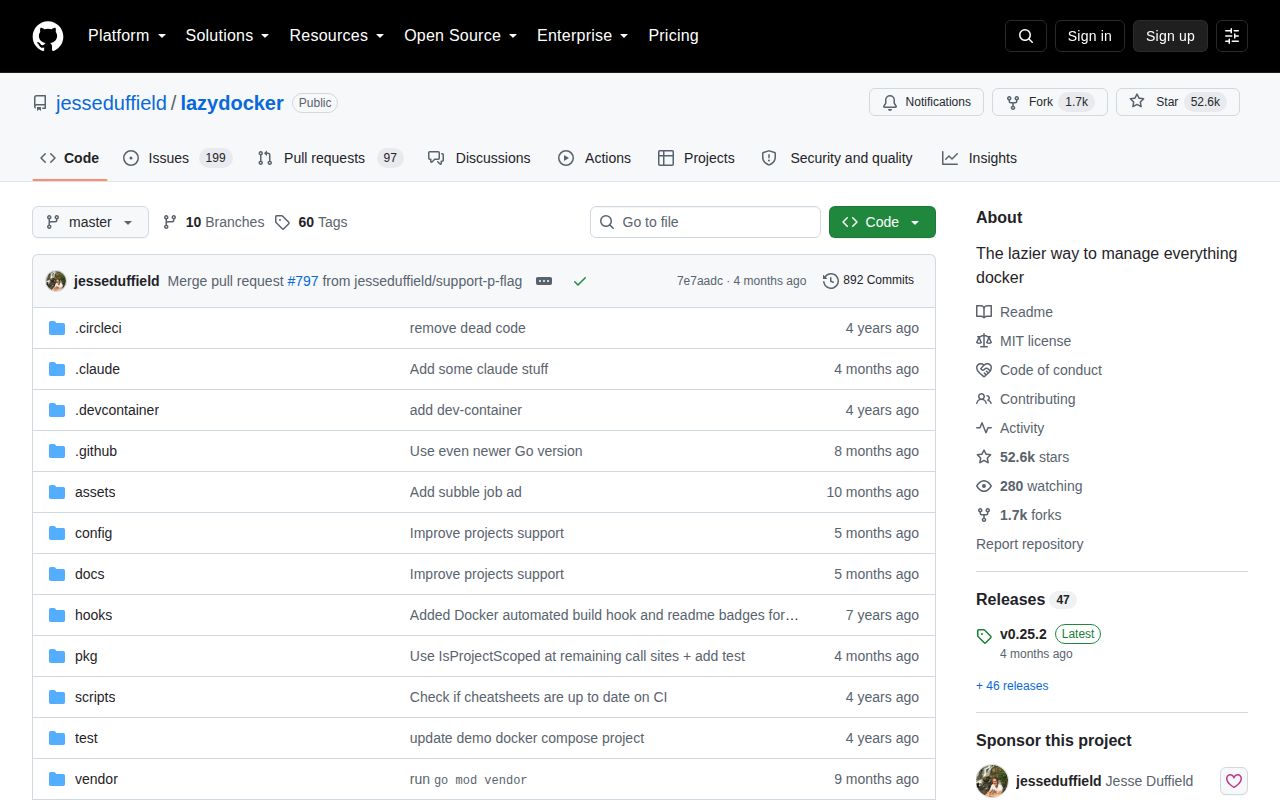
Task: Fork the lazydocker repository
Action: [x=1049, y=102]
